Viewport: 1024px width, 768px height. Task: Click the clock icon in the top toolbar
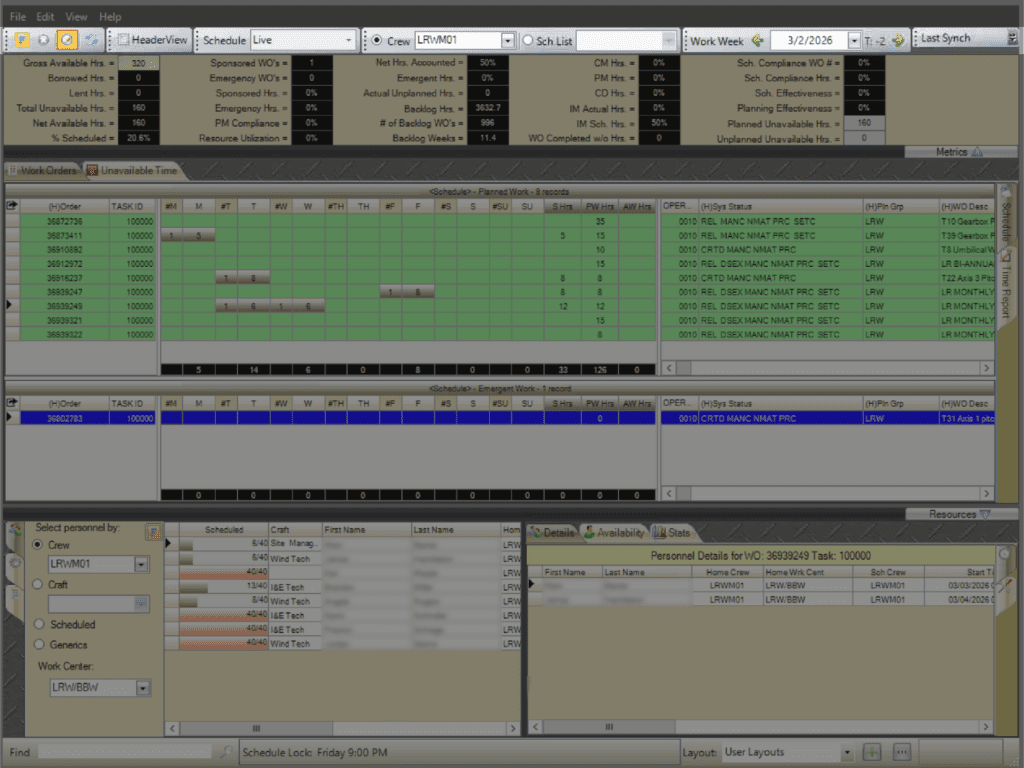[66, 40]
